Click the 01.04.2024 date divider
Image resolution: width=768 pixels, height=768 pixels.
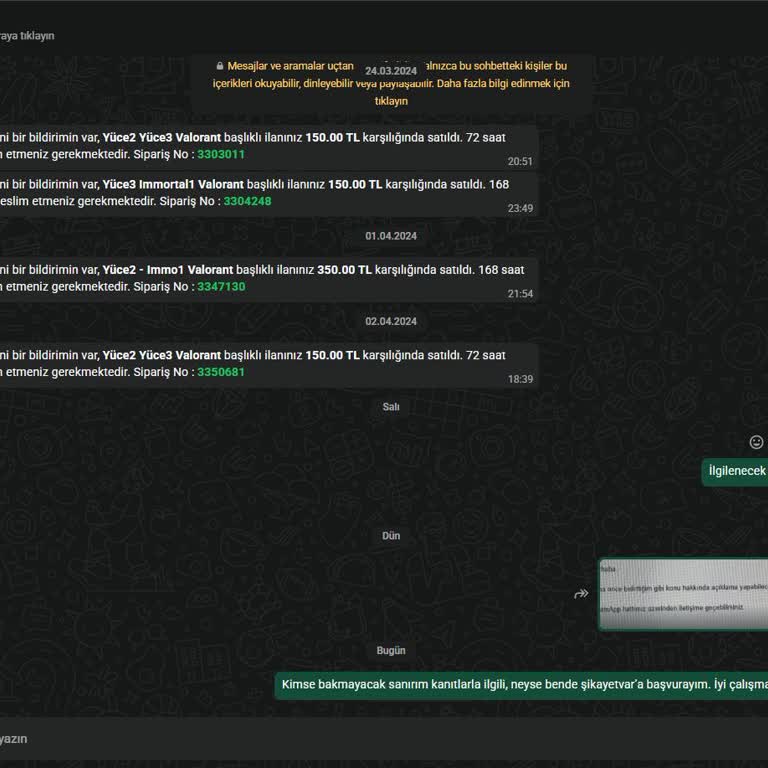tap(391, 236)
